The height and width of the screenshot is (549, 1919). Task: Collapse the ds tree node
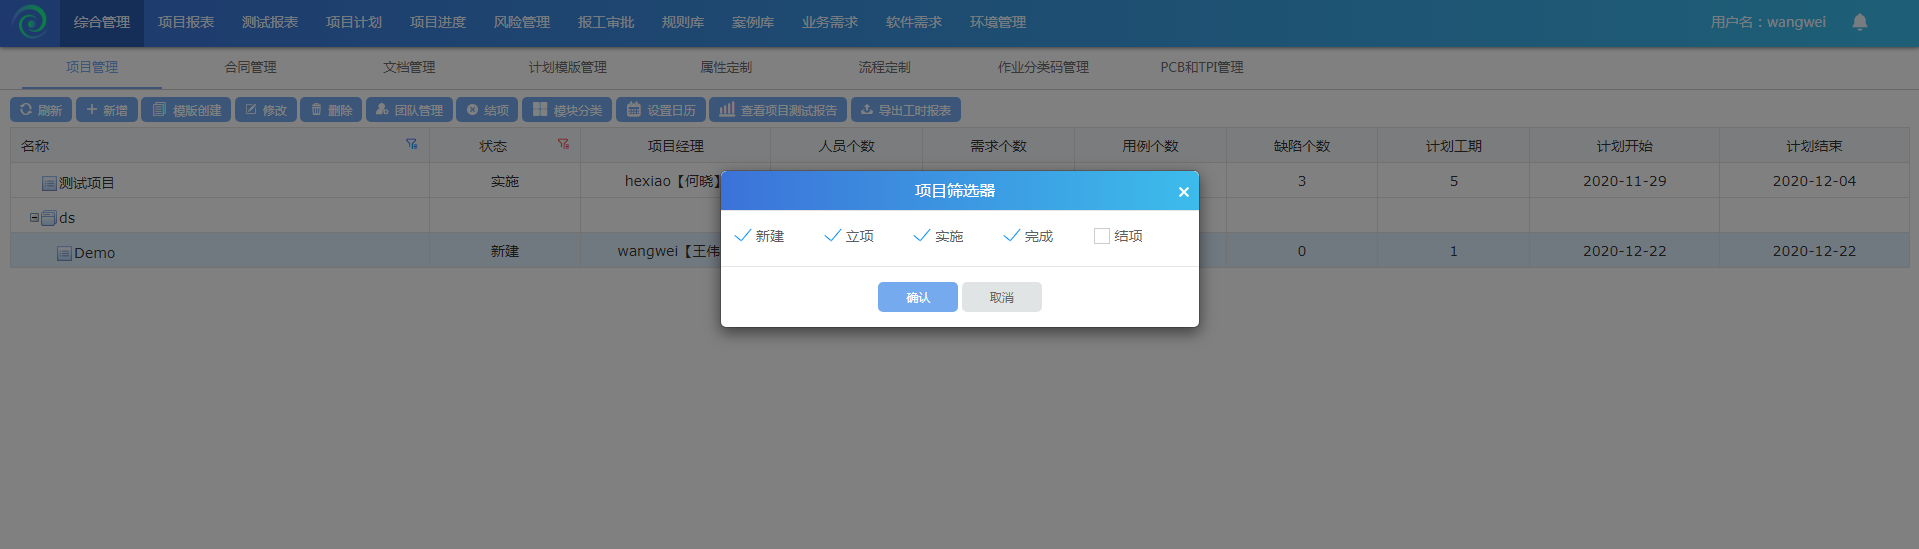click(34, 217)
